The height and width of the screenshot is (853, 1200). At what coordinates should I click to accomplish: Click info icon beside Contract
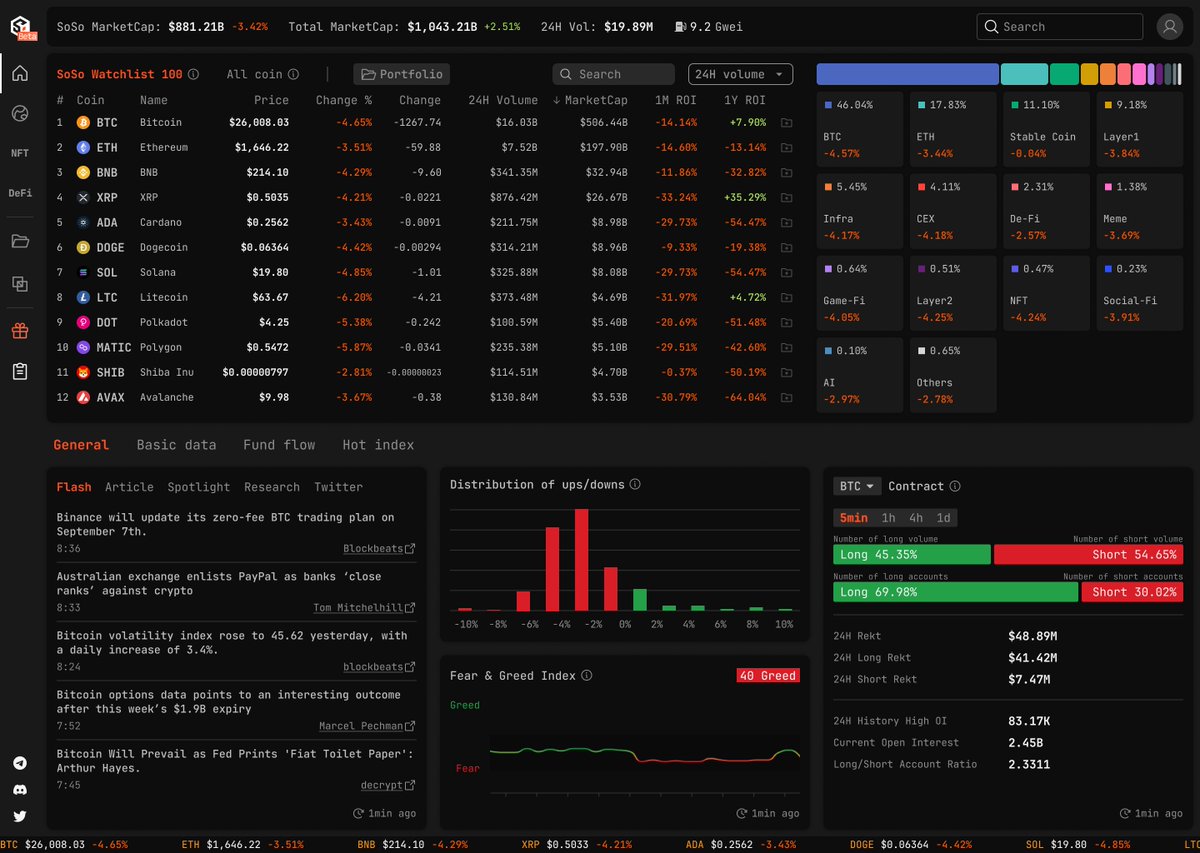point(955,486)
